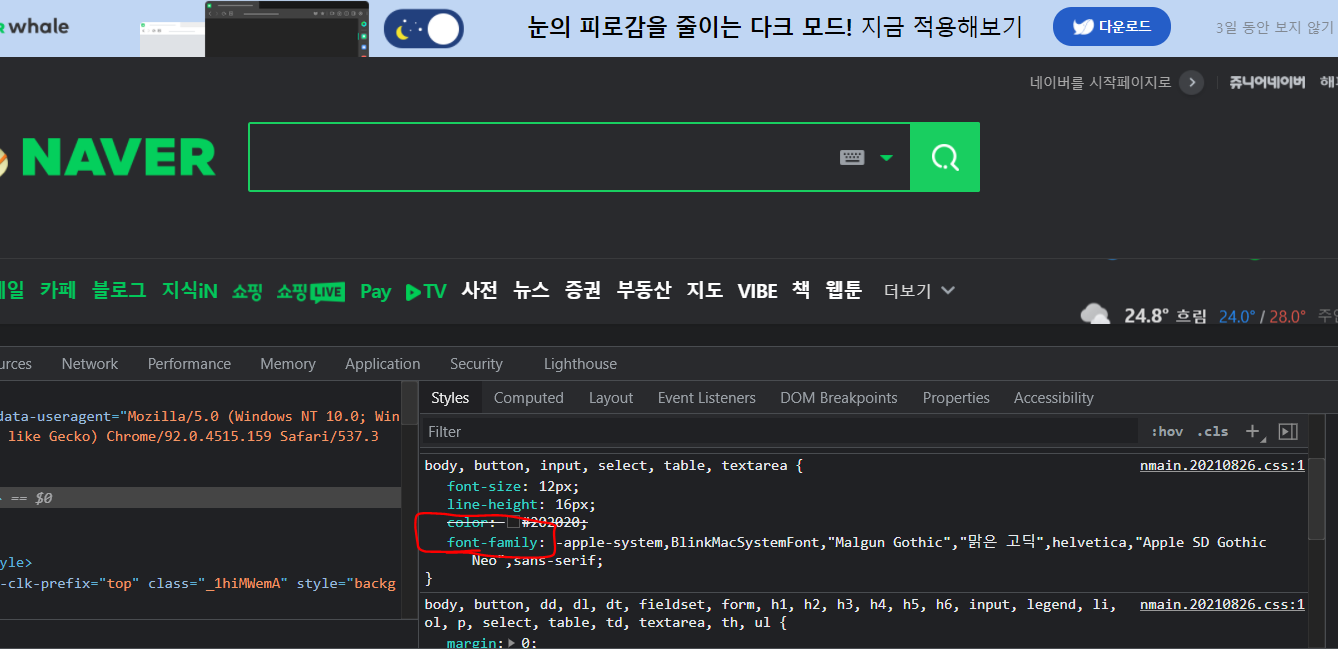Open the Naver TV navigation icon
Viewport: 1338px width, 649px height.
coord(426,291)
